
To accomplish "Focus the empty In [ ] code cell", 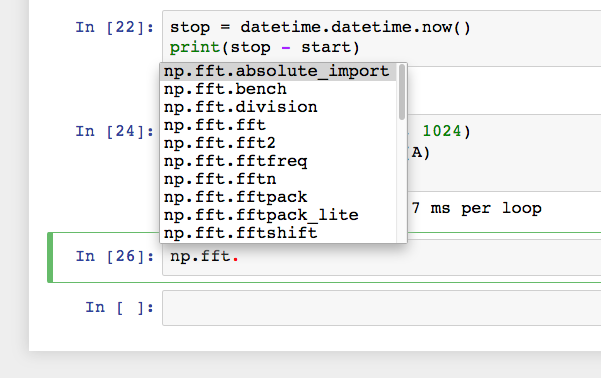I will pyautogui.click(x=381, y=308).
